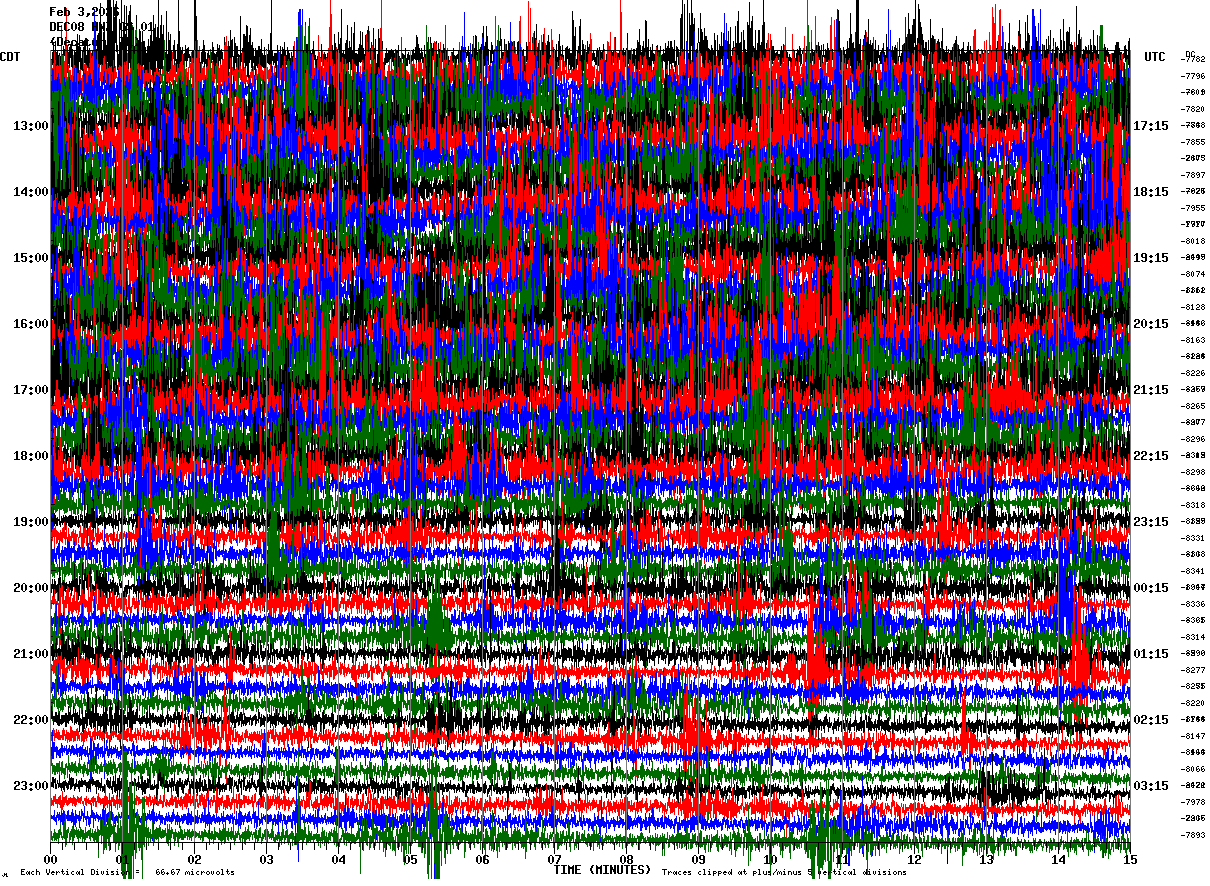1210x886 pixels.
Task: Click the 18:00 CDT time label
Action: 30,456
